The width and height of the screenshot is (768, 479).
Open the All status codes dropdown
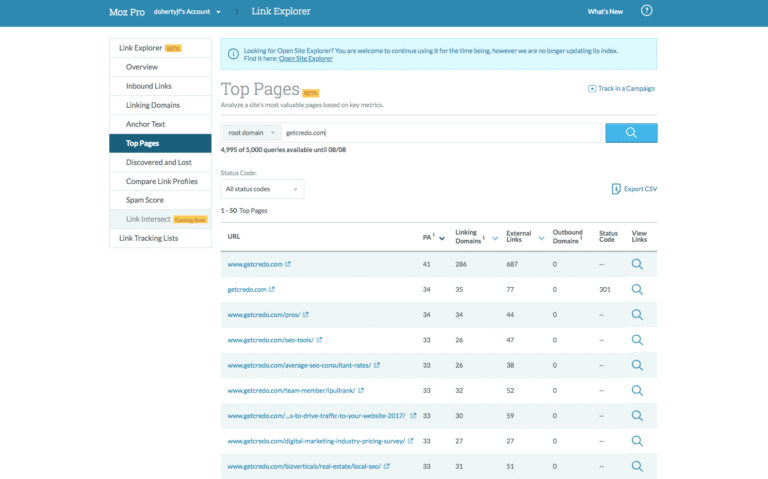pyautogui.click(x=262, y=189)
